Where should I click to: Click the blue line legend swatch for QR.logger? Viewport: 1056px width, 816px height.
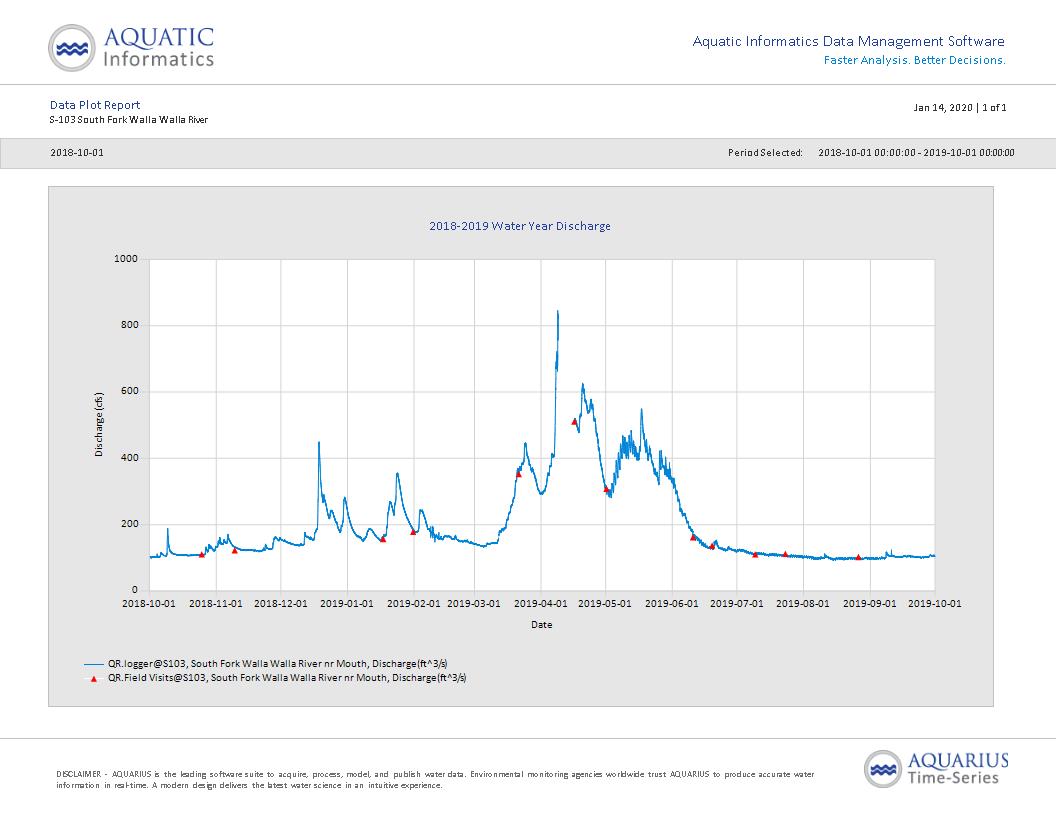(x=94, y=665)
